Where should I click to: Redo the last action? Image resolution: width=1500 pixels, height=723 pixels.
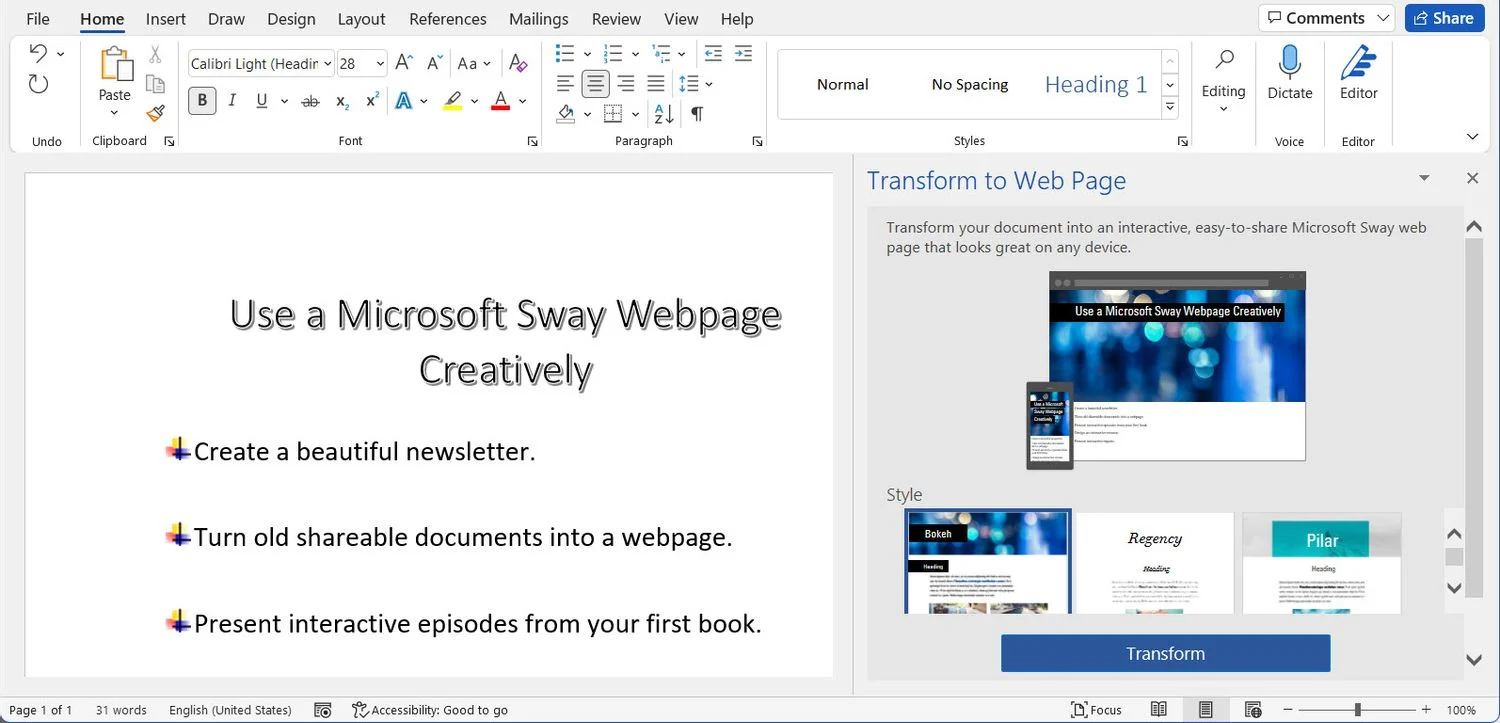[38, 85]
